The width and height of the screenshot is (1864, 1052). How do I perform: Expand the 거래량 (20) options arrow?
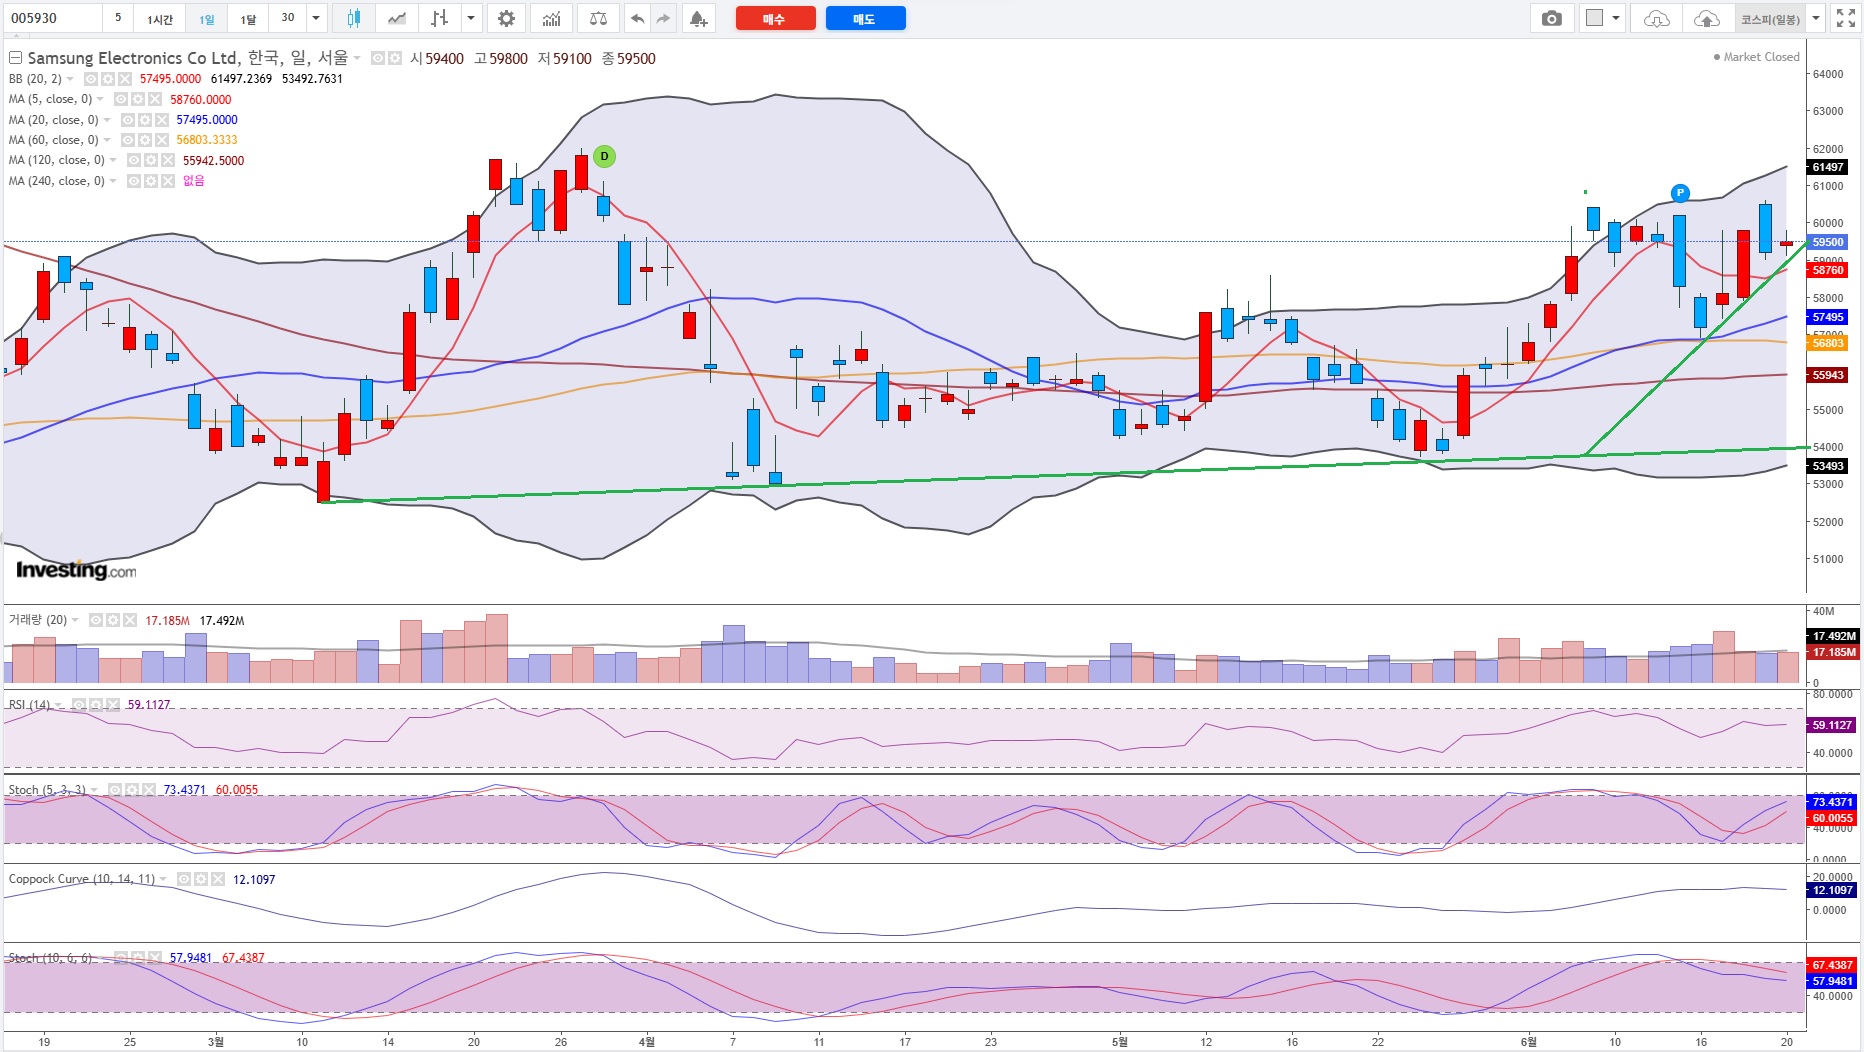[x=76, y=620]
